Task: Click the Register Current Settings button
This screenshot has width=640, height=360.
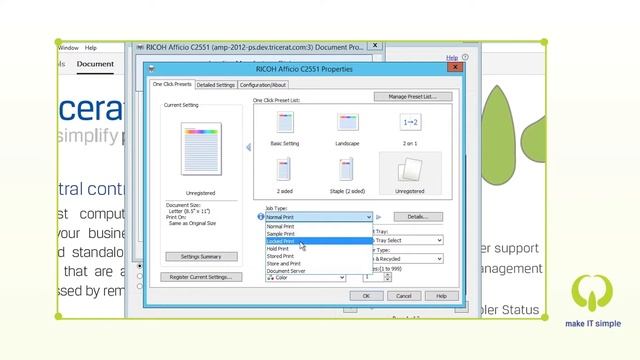Action: pyautogui.click(x=201, y=277)
